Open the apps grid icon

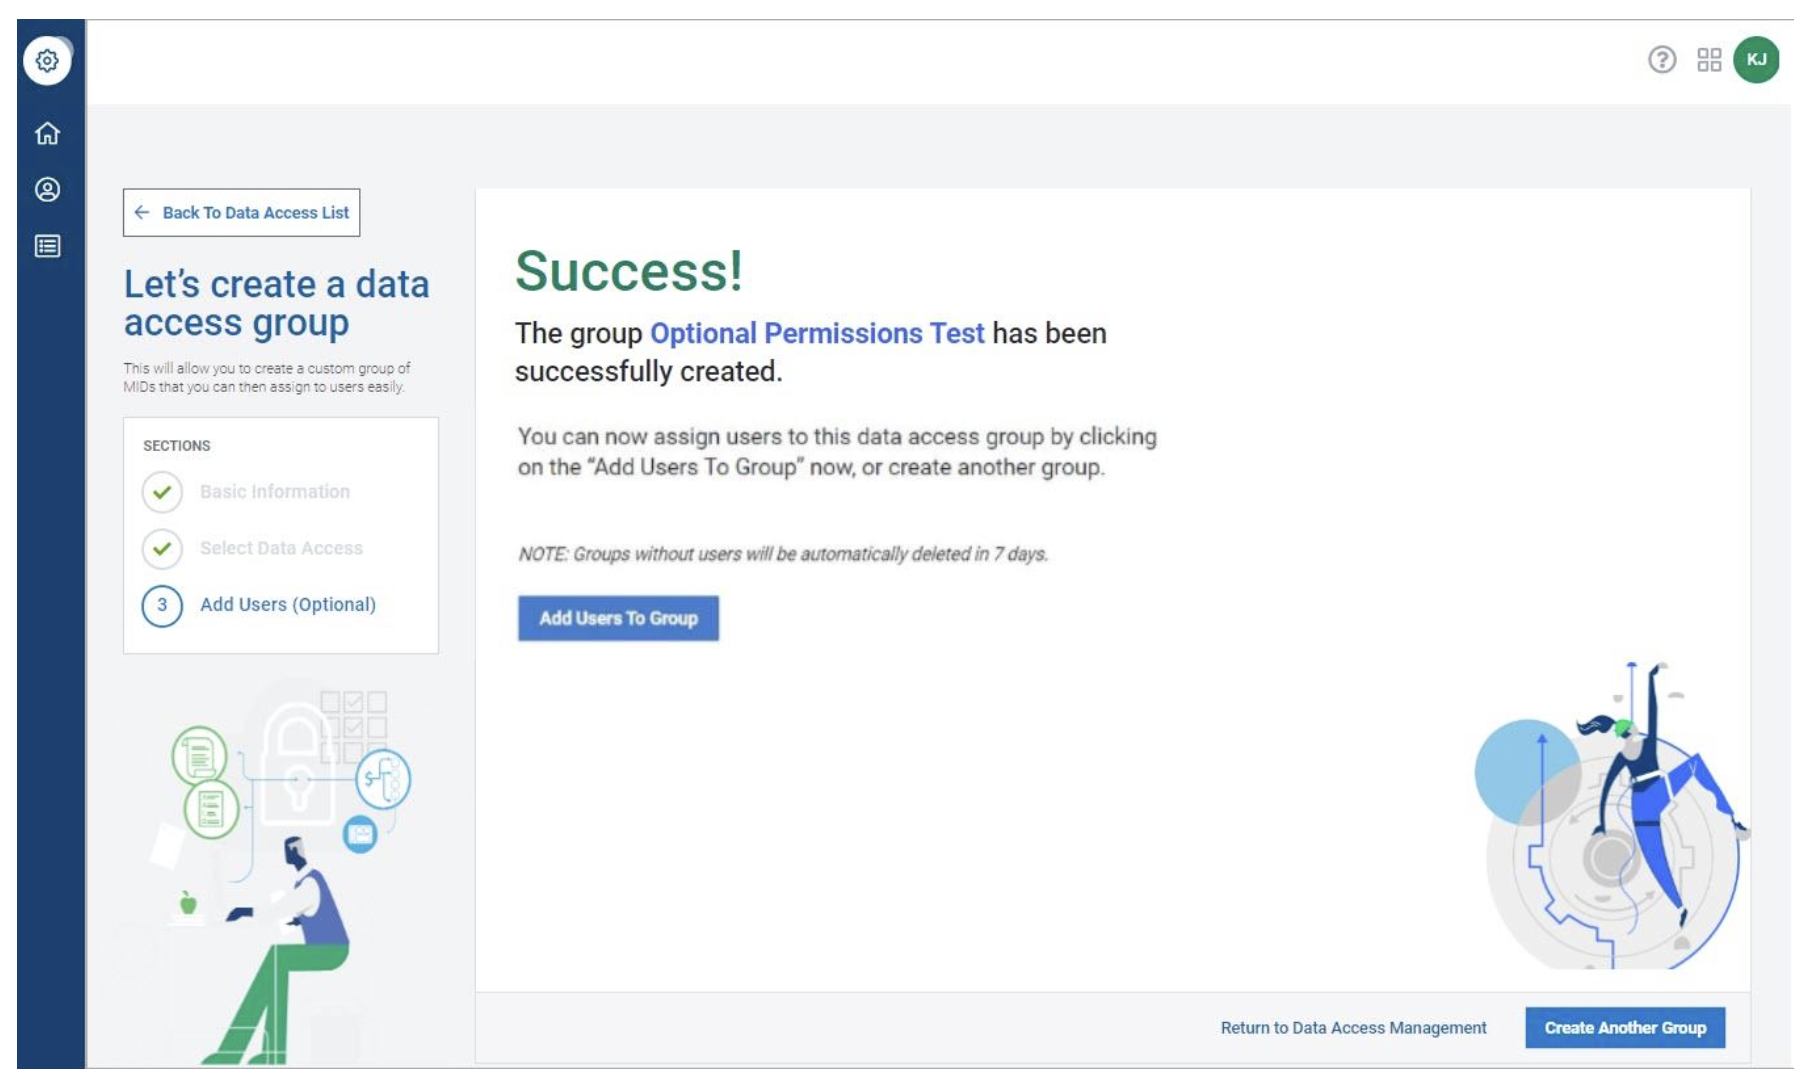[x=1709, y=60]
